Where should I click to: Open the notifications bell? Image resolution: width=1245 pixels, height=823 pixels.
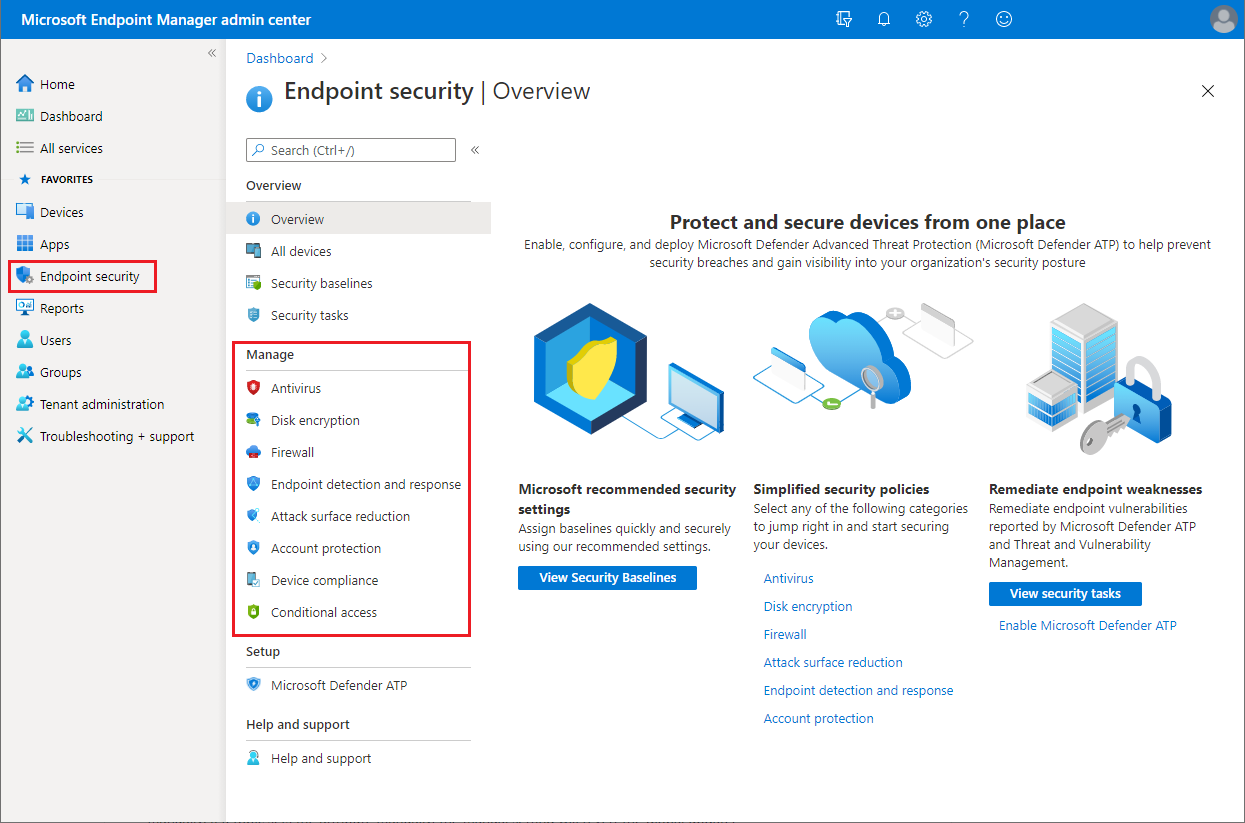[884, 19]
